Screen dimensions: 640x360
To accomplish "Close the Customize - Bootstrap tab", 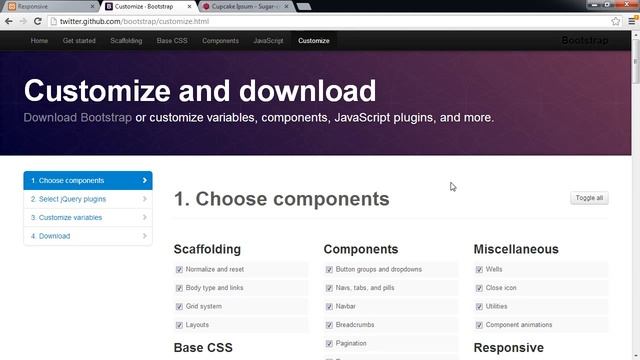I will pos(189,7).
